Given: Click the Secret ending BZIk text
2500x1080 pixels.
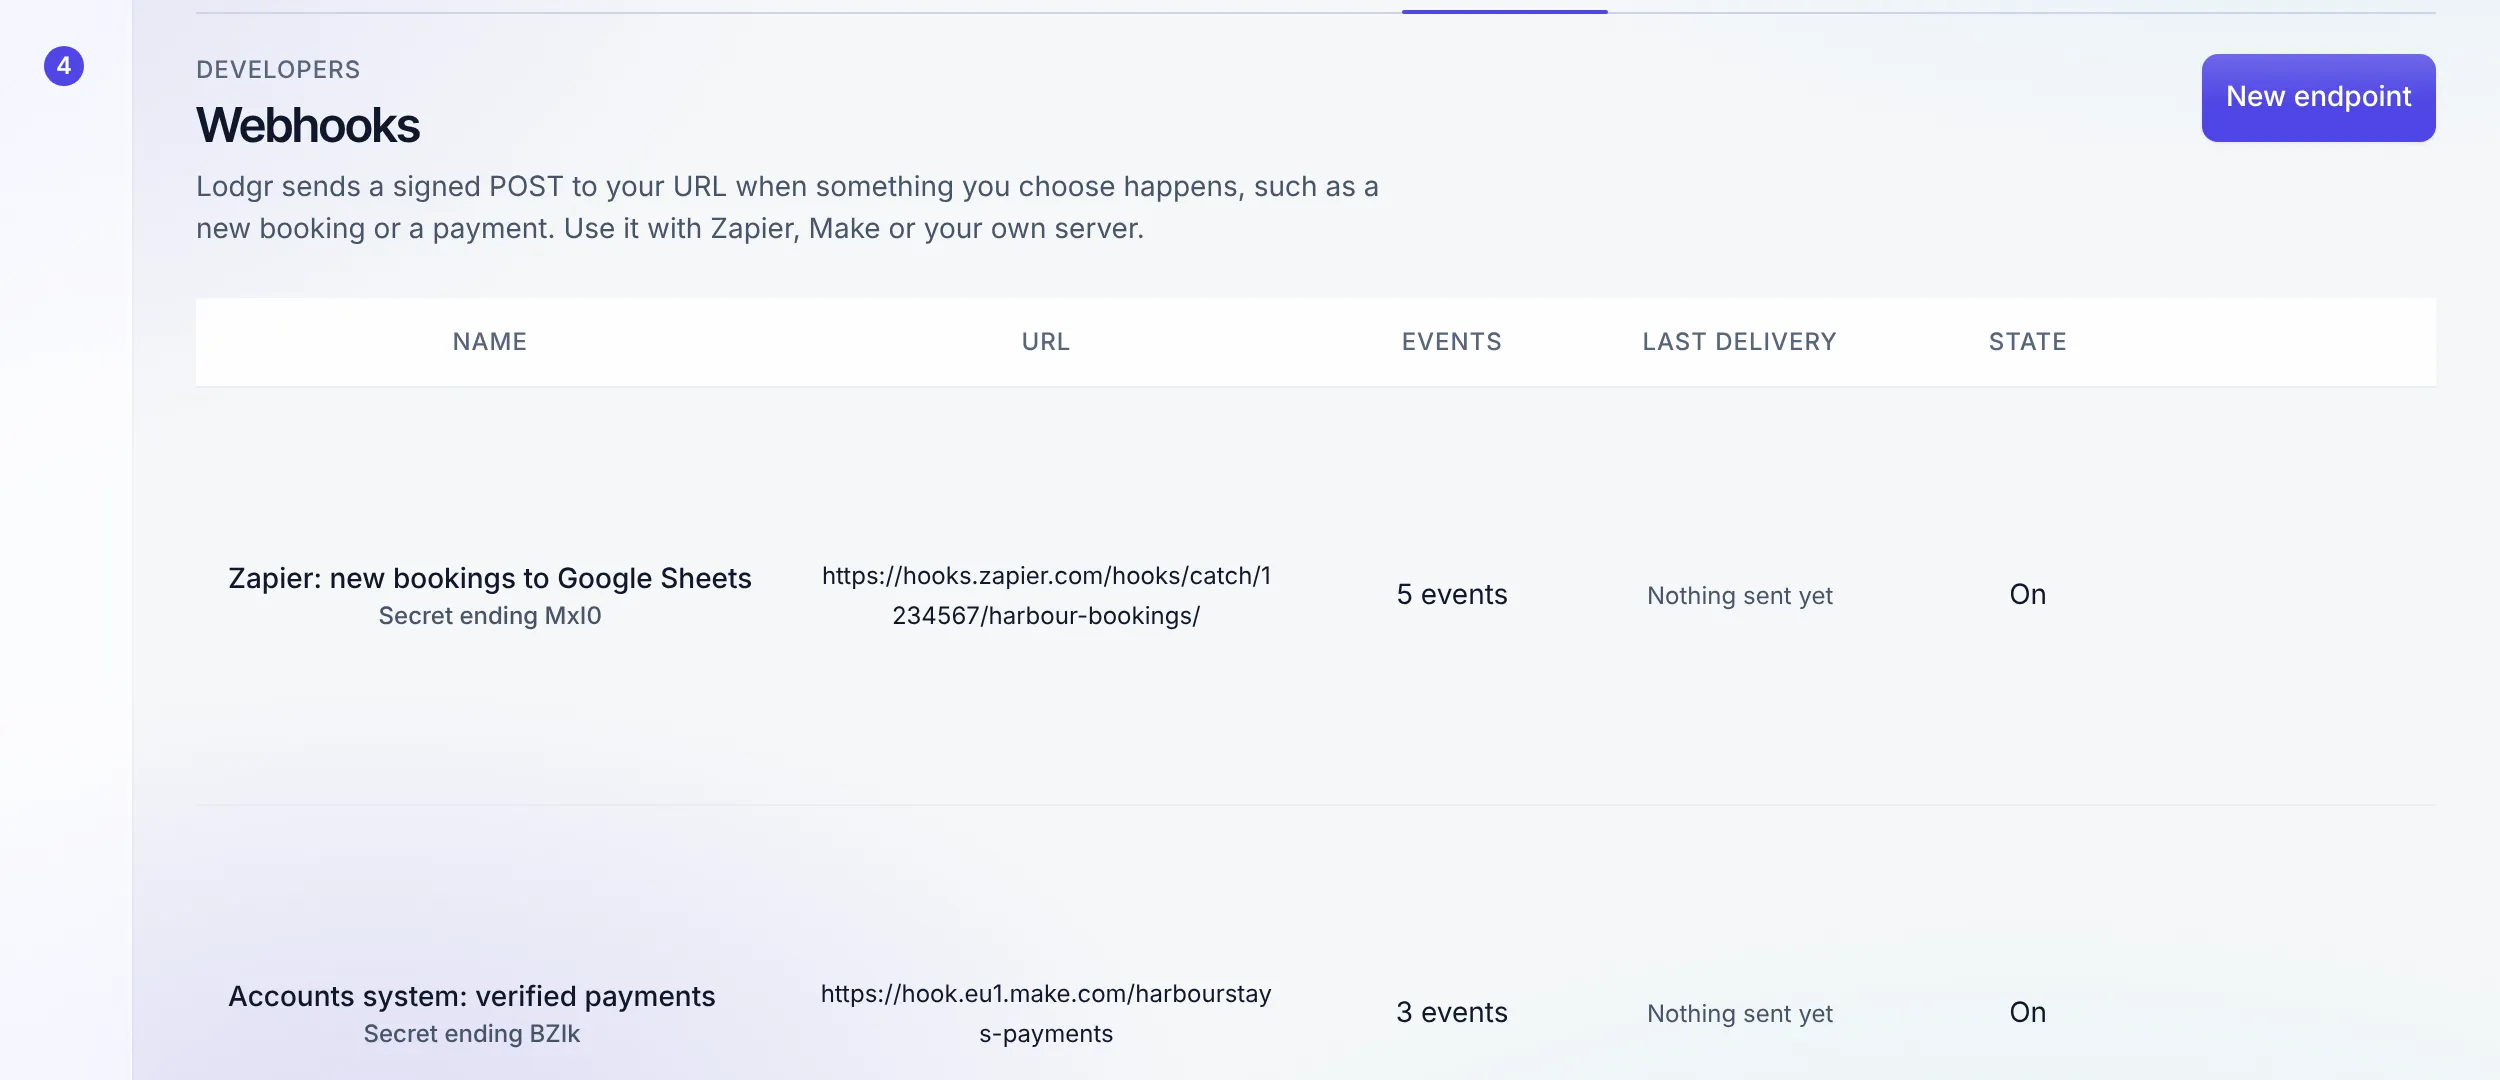Looking at the screenshot, I should (472, 1034).
